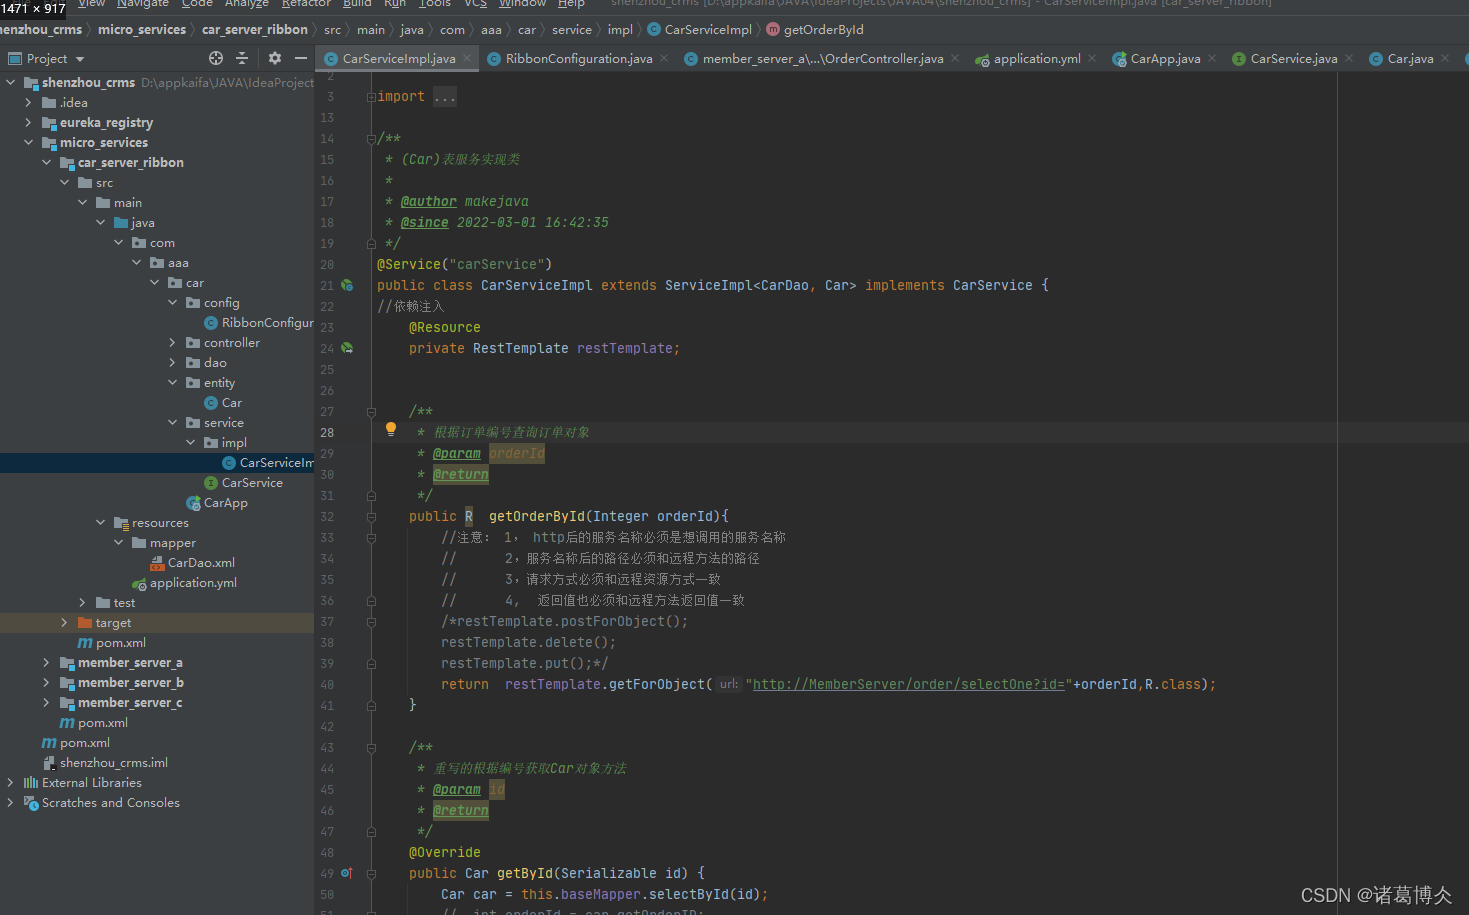Expand the target folder in tree
The image size is (1469, 915).
click(x=64, y=623)
